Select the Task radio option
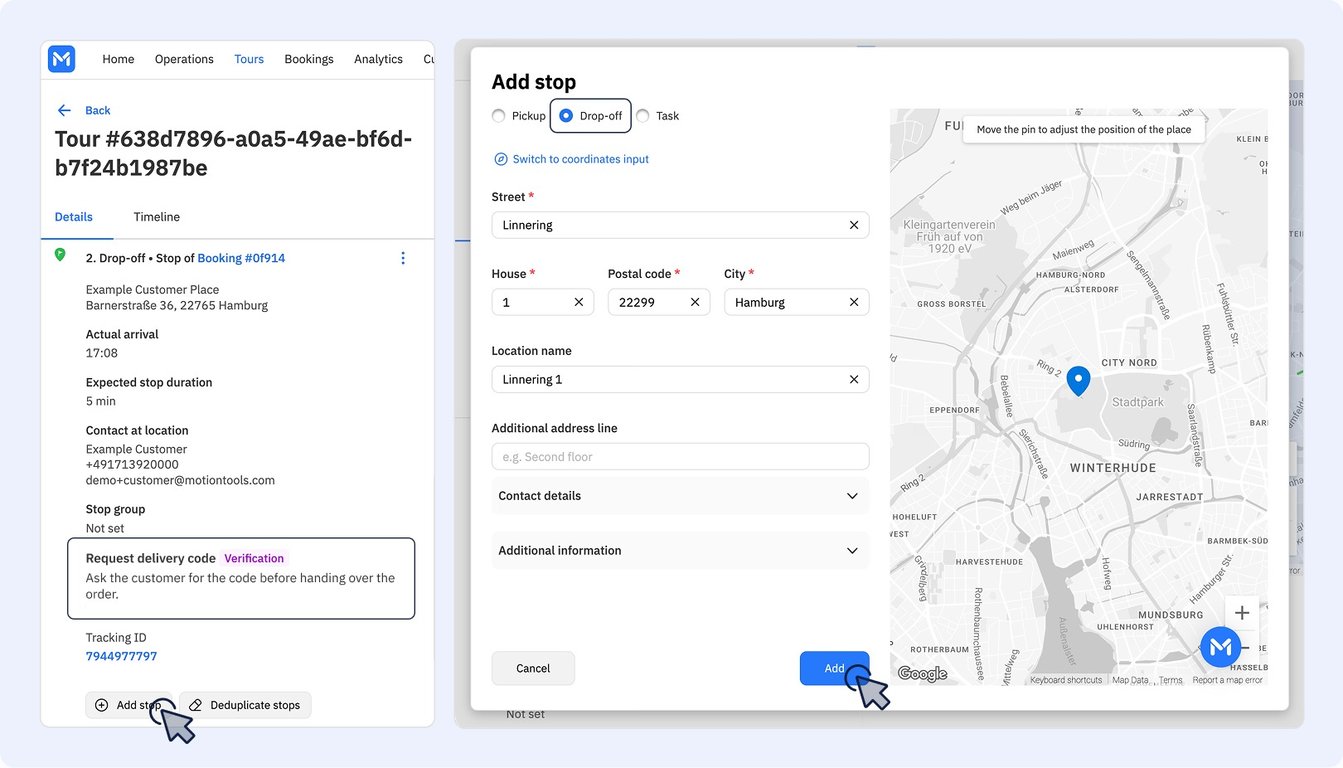The width and height of the screenshot is (1343, 768). (x=642, y=116)
